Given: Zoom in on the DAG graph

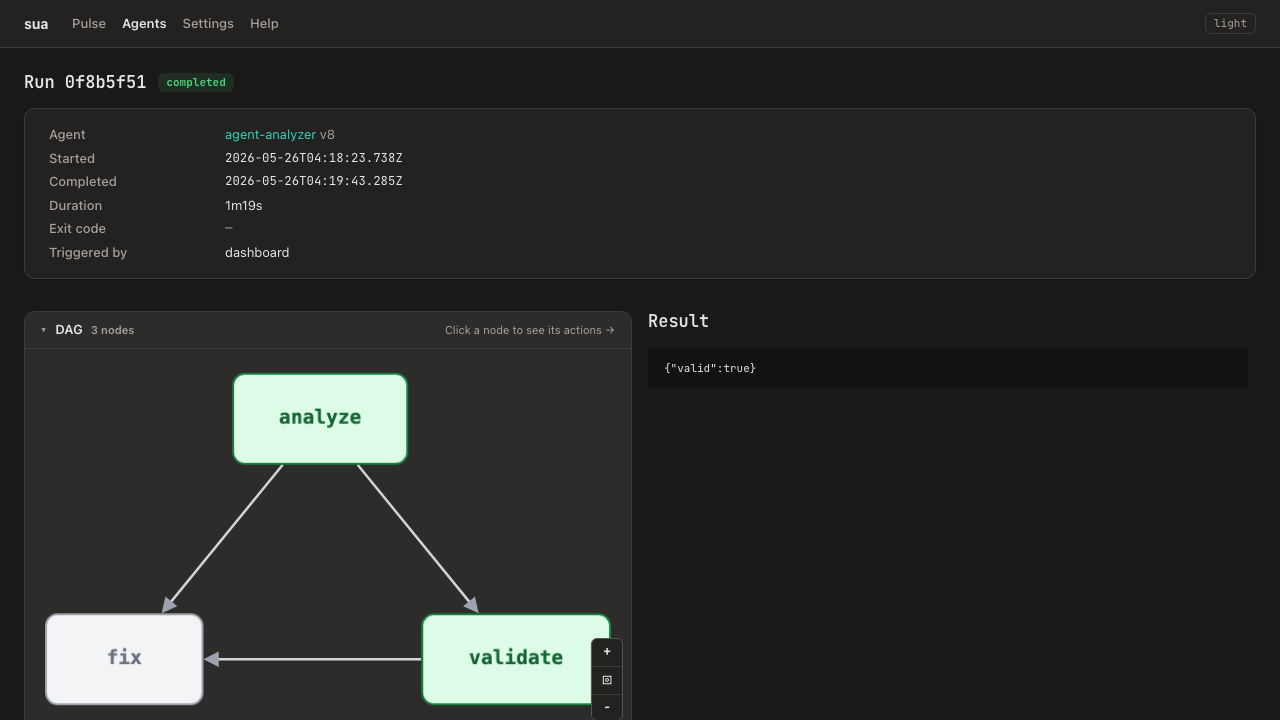Looking at the screenshot, I should [607, 652].
